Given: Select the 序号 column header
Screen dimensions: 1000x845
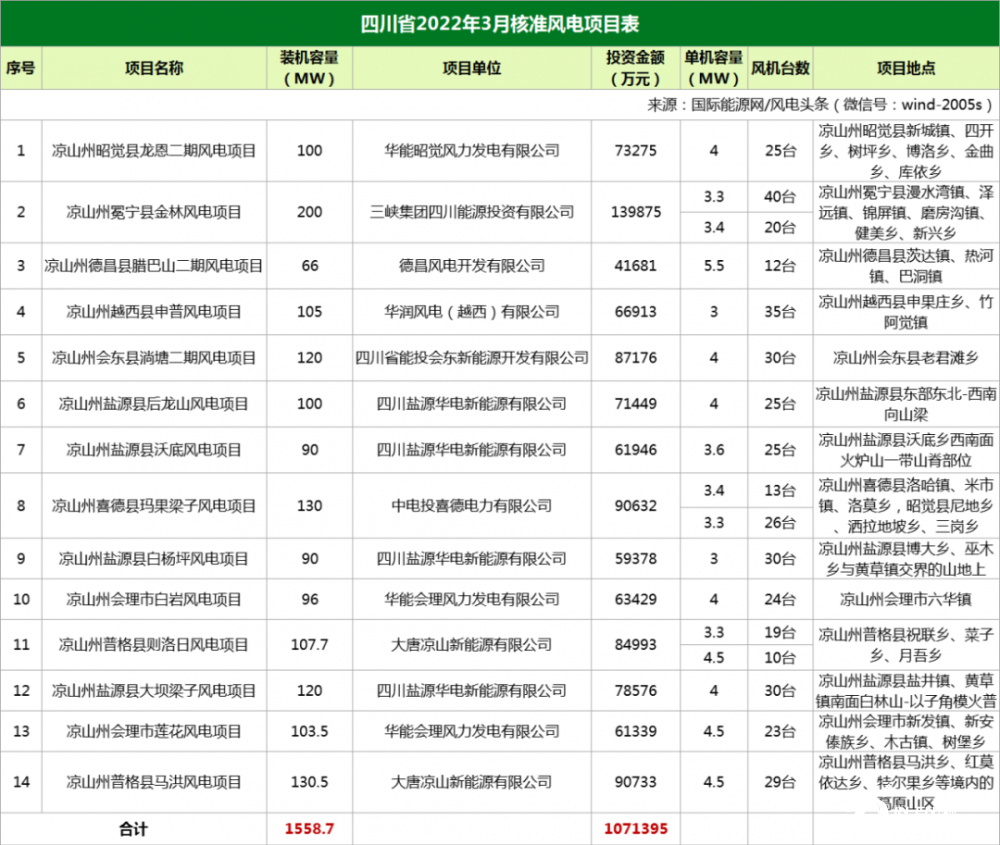Looking at the screenshot, I should point(20,68).
